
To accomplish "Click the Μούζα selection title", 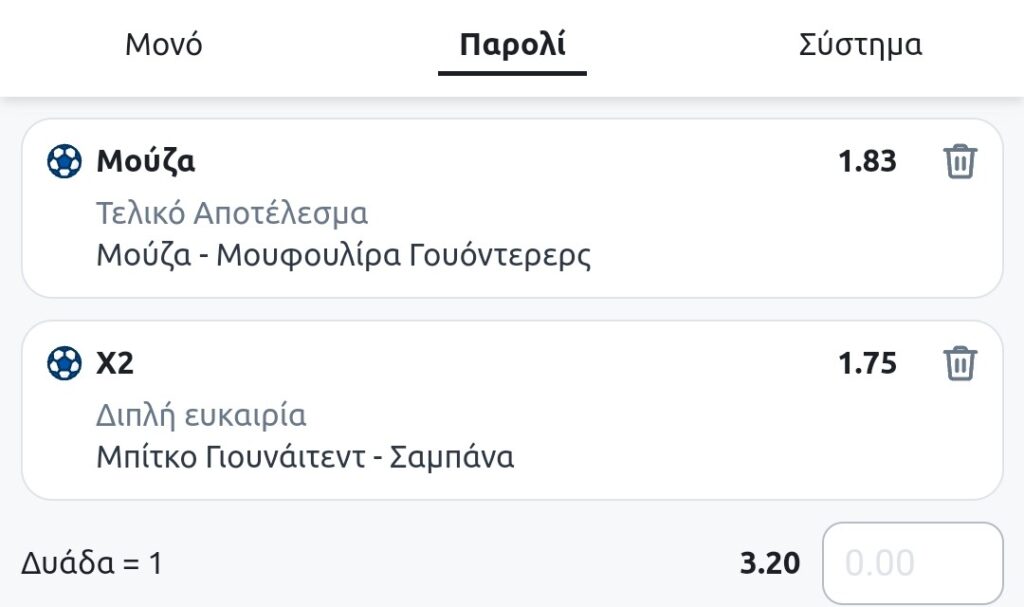I will [145, 161].
